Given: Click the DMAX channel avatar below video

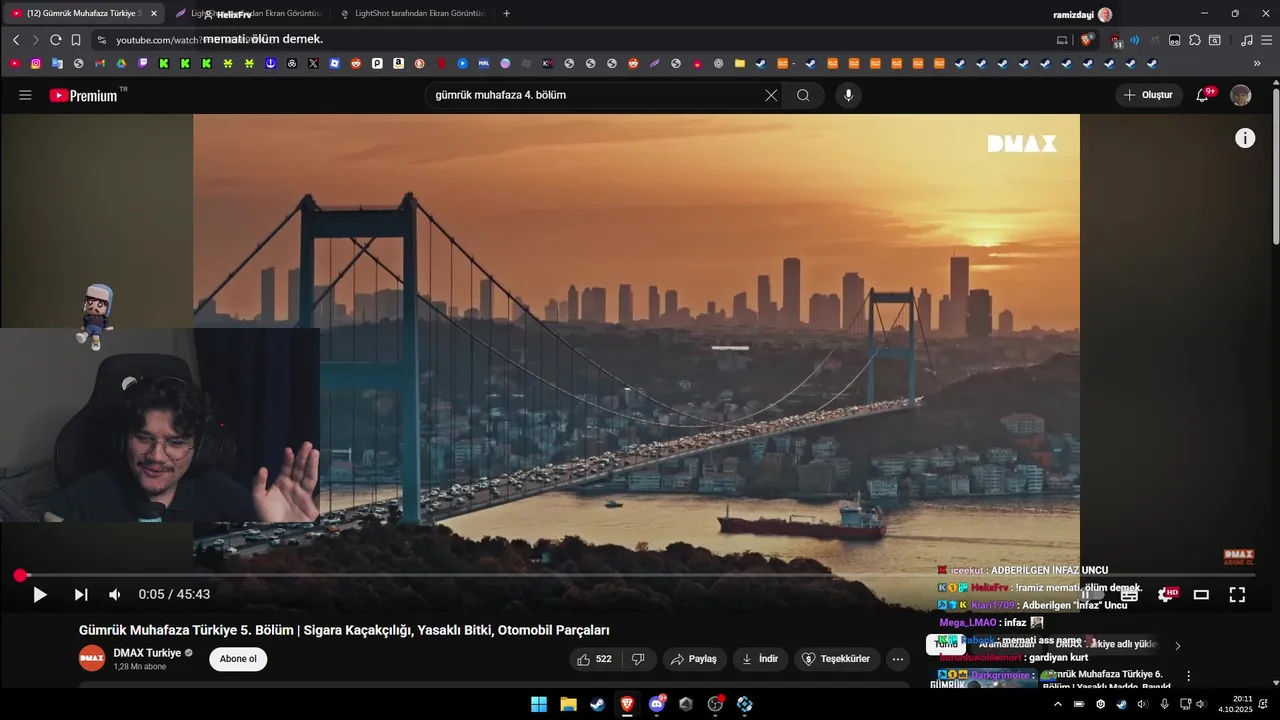Looking at the screenshot, I should [92, 658].
